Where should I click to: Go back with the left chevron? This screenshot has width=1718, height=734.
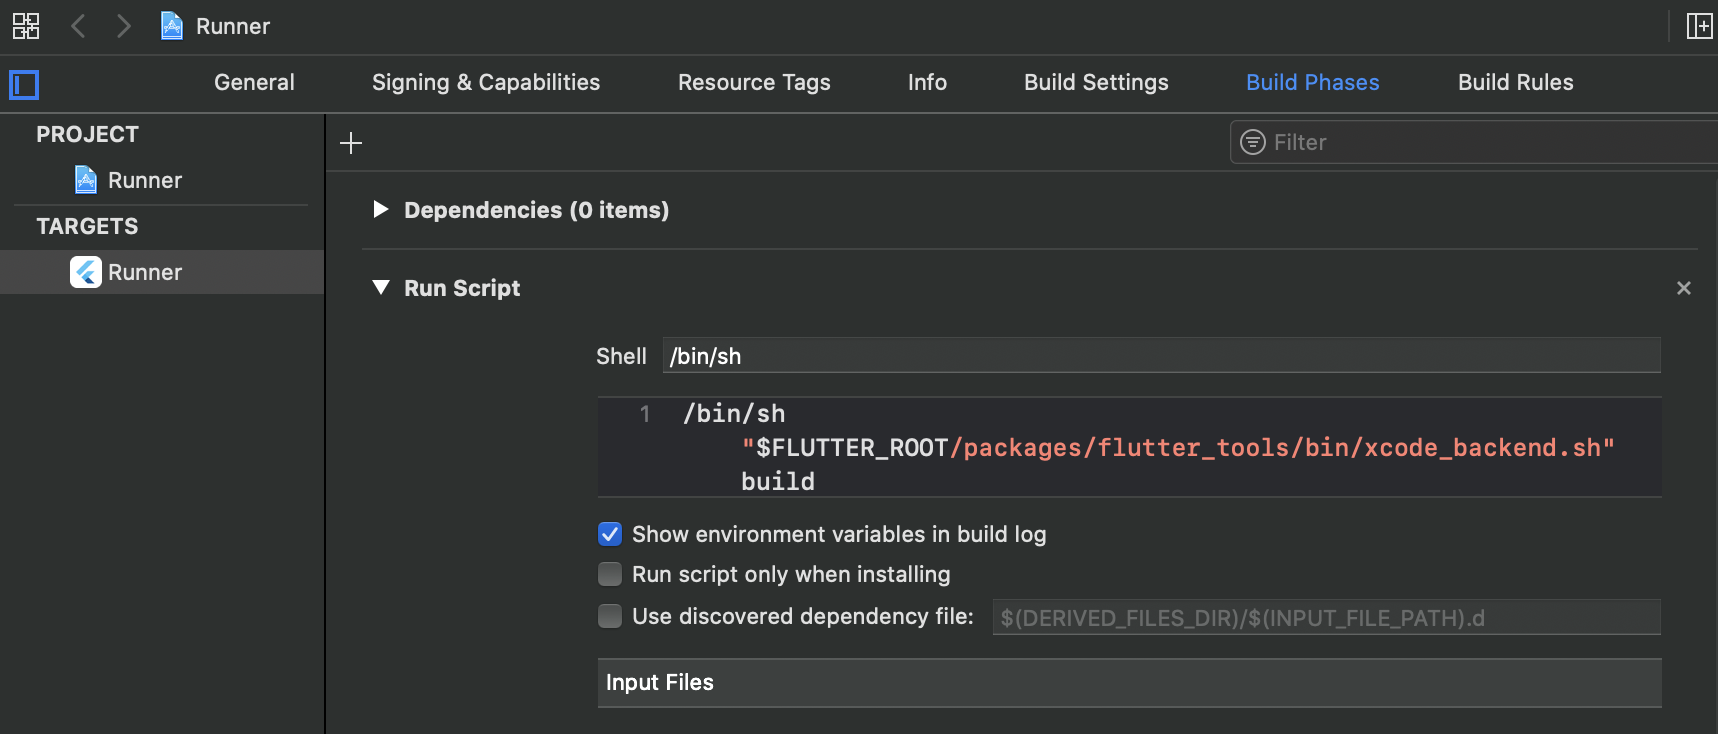coord(78,26)
